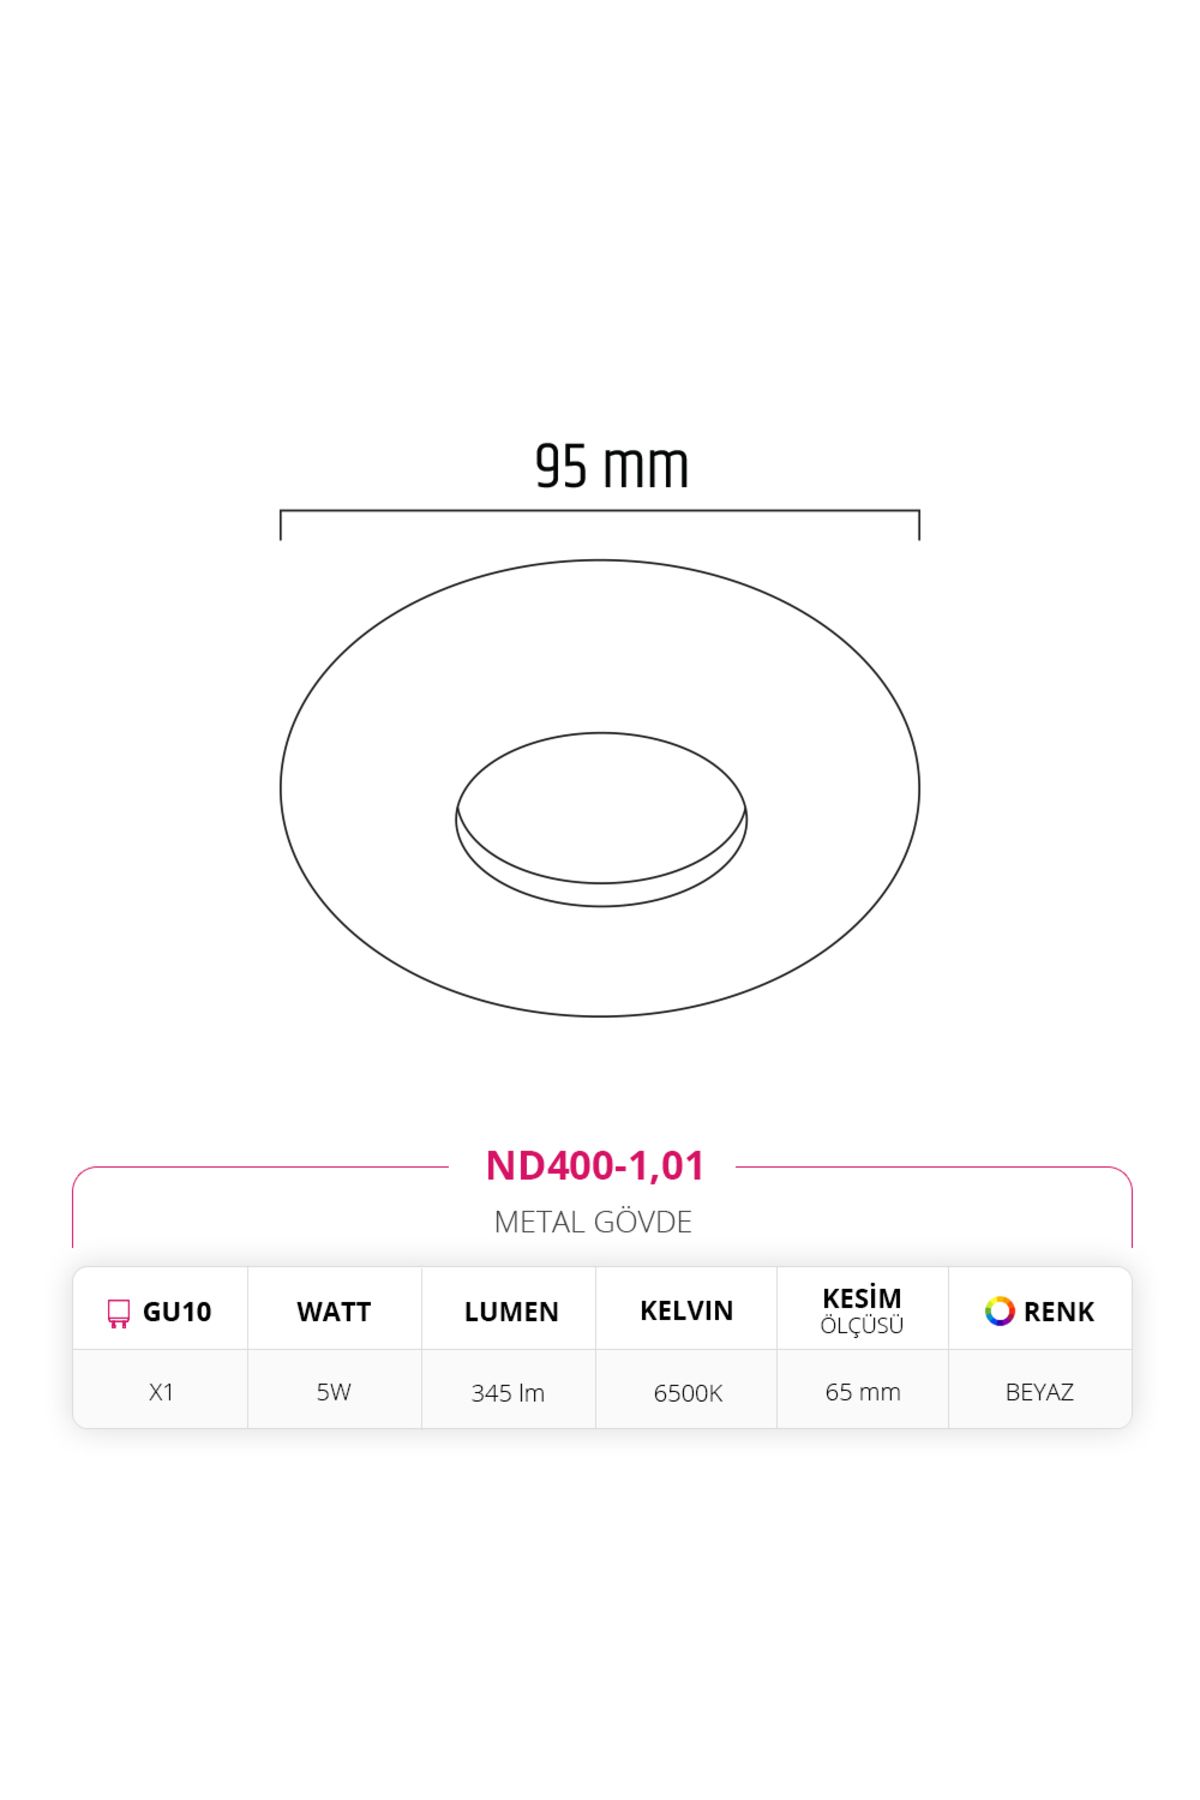The width and height of the screenshot is (1200, 1800).
Task: Select the 5W value cell
Action: (x=334, y=1391)
